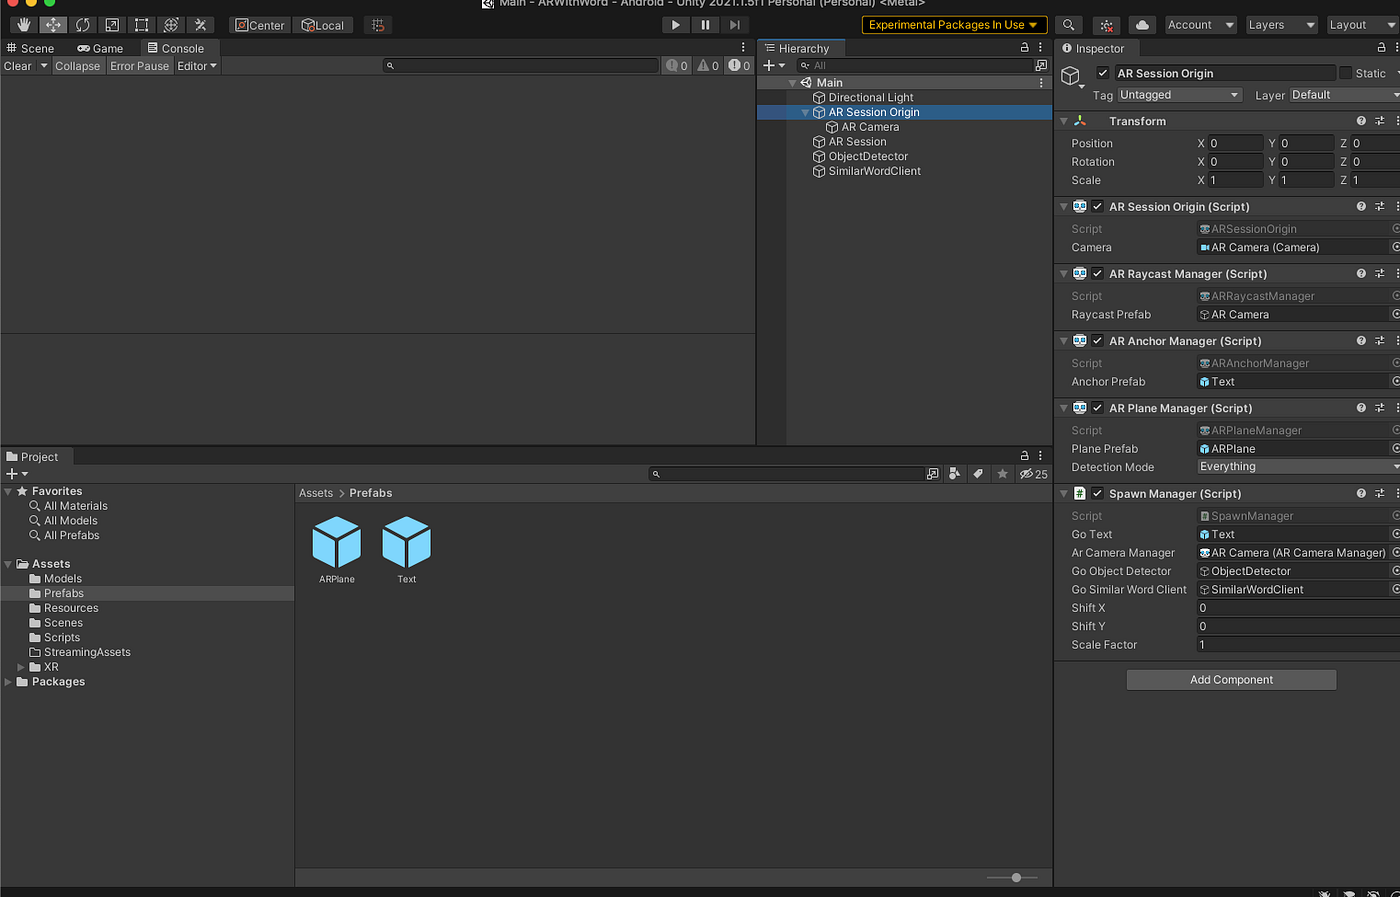Select ObjectDetector in the Hierarchy
This screenshot has height=897, width=1400.
pos(868,156)
